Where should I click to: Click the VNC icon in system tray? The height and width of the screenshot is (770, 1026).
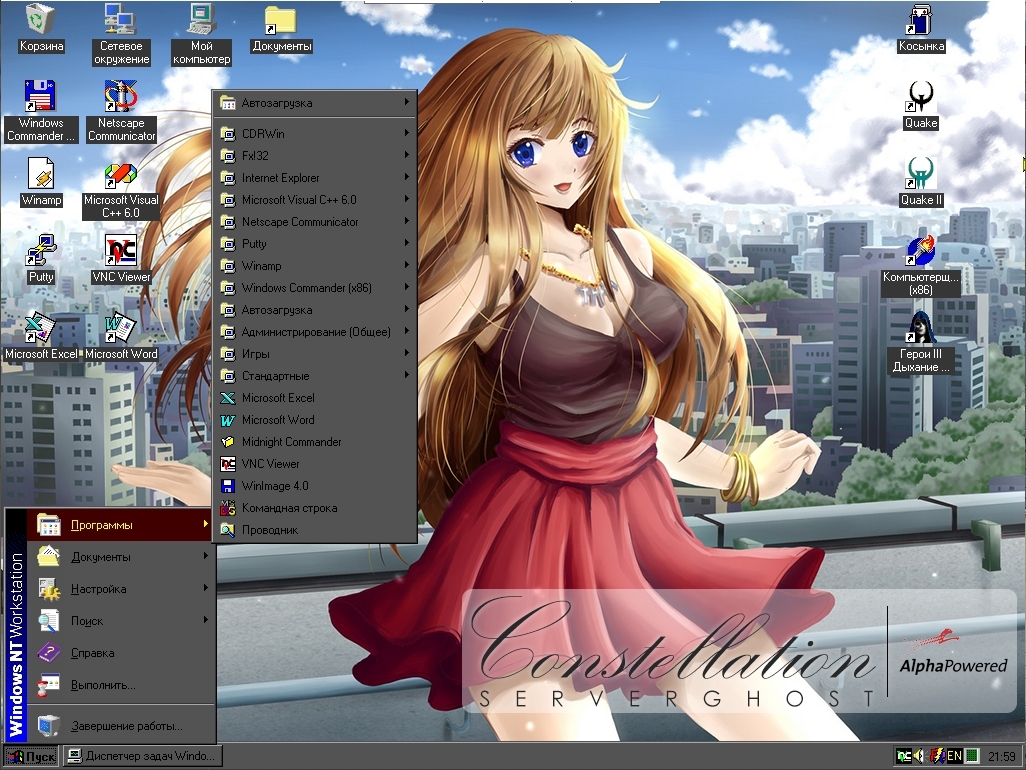pos(904,756)
